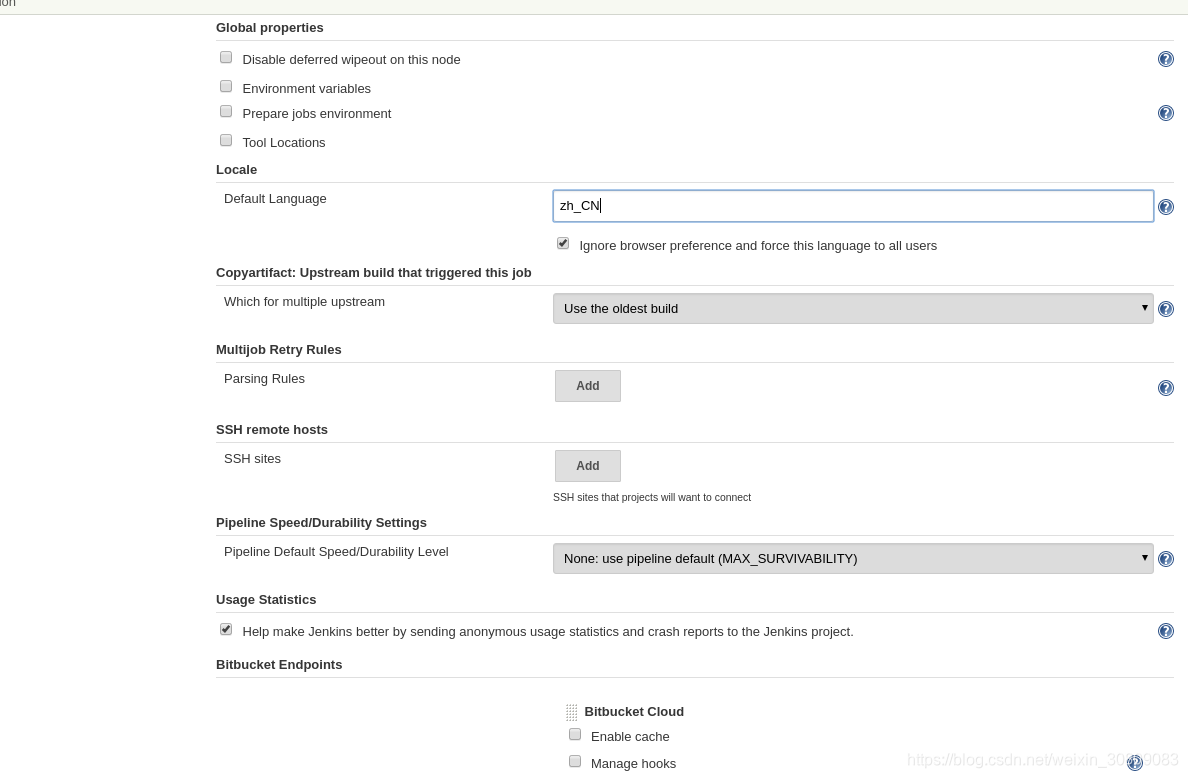Uncheck Ignore browser preference option
The height and width of the screenshot is (778, 1188).
(563, 243)
